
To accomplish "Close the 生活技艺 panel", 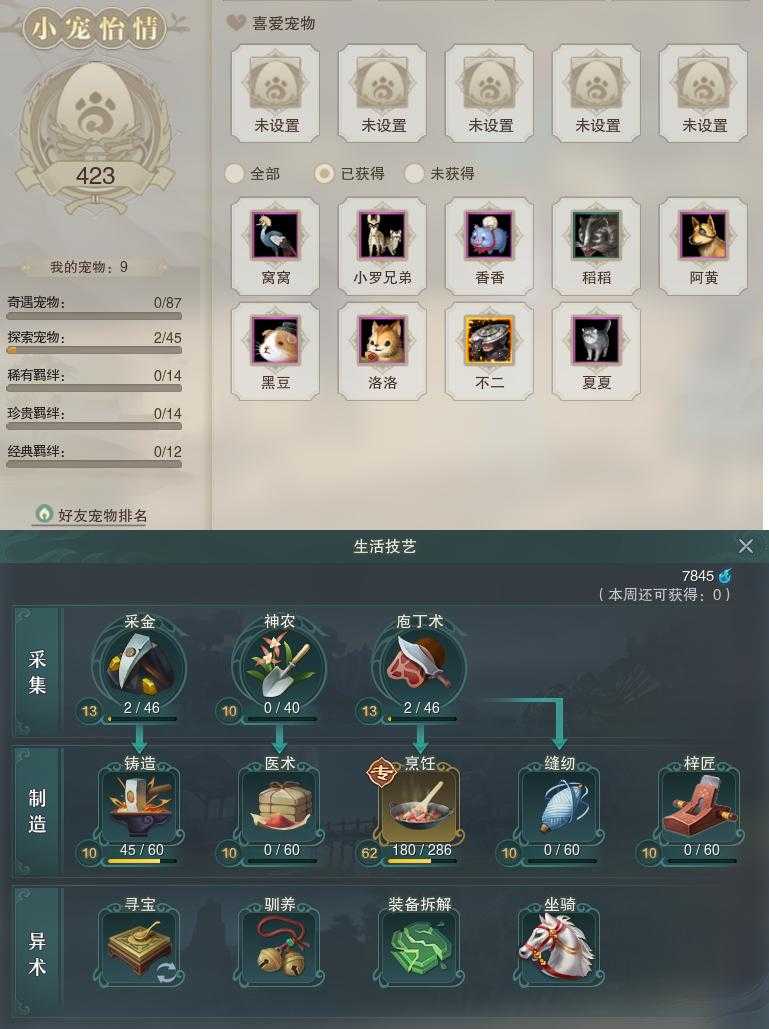I will click(745, 546).
